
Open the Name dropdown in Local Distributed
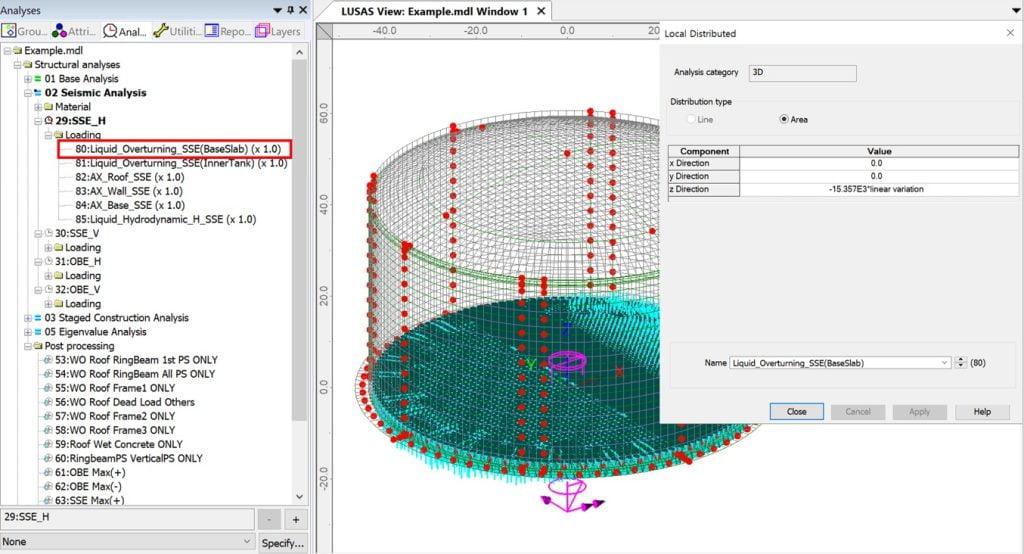[944, 362]
